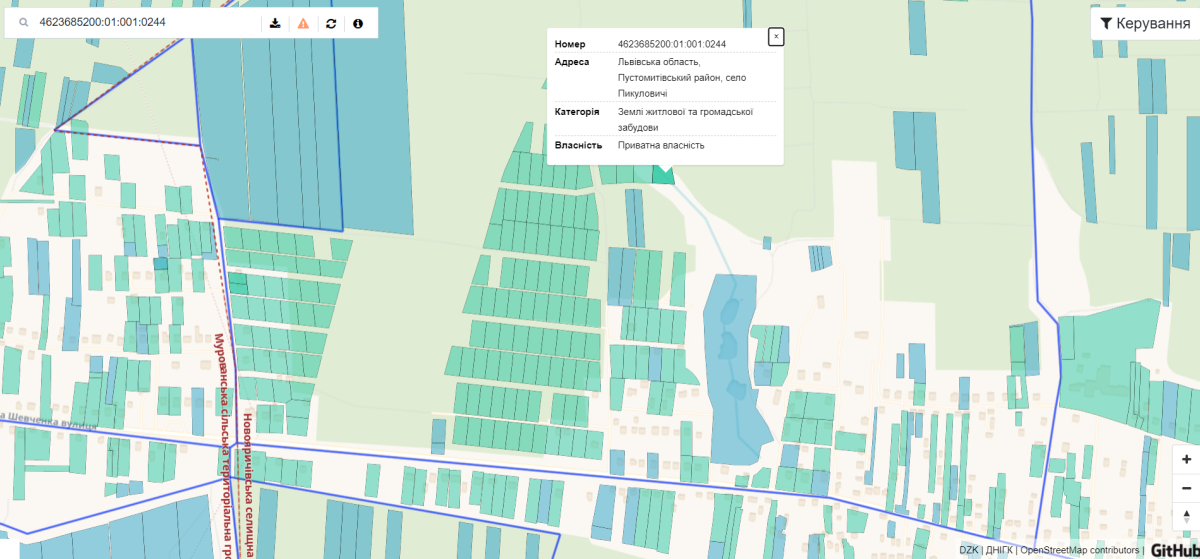
Task: Open the DZK attribution link
Action: 968,550
